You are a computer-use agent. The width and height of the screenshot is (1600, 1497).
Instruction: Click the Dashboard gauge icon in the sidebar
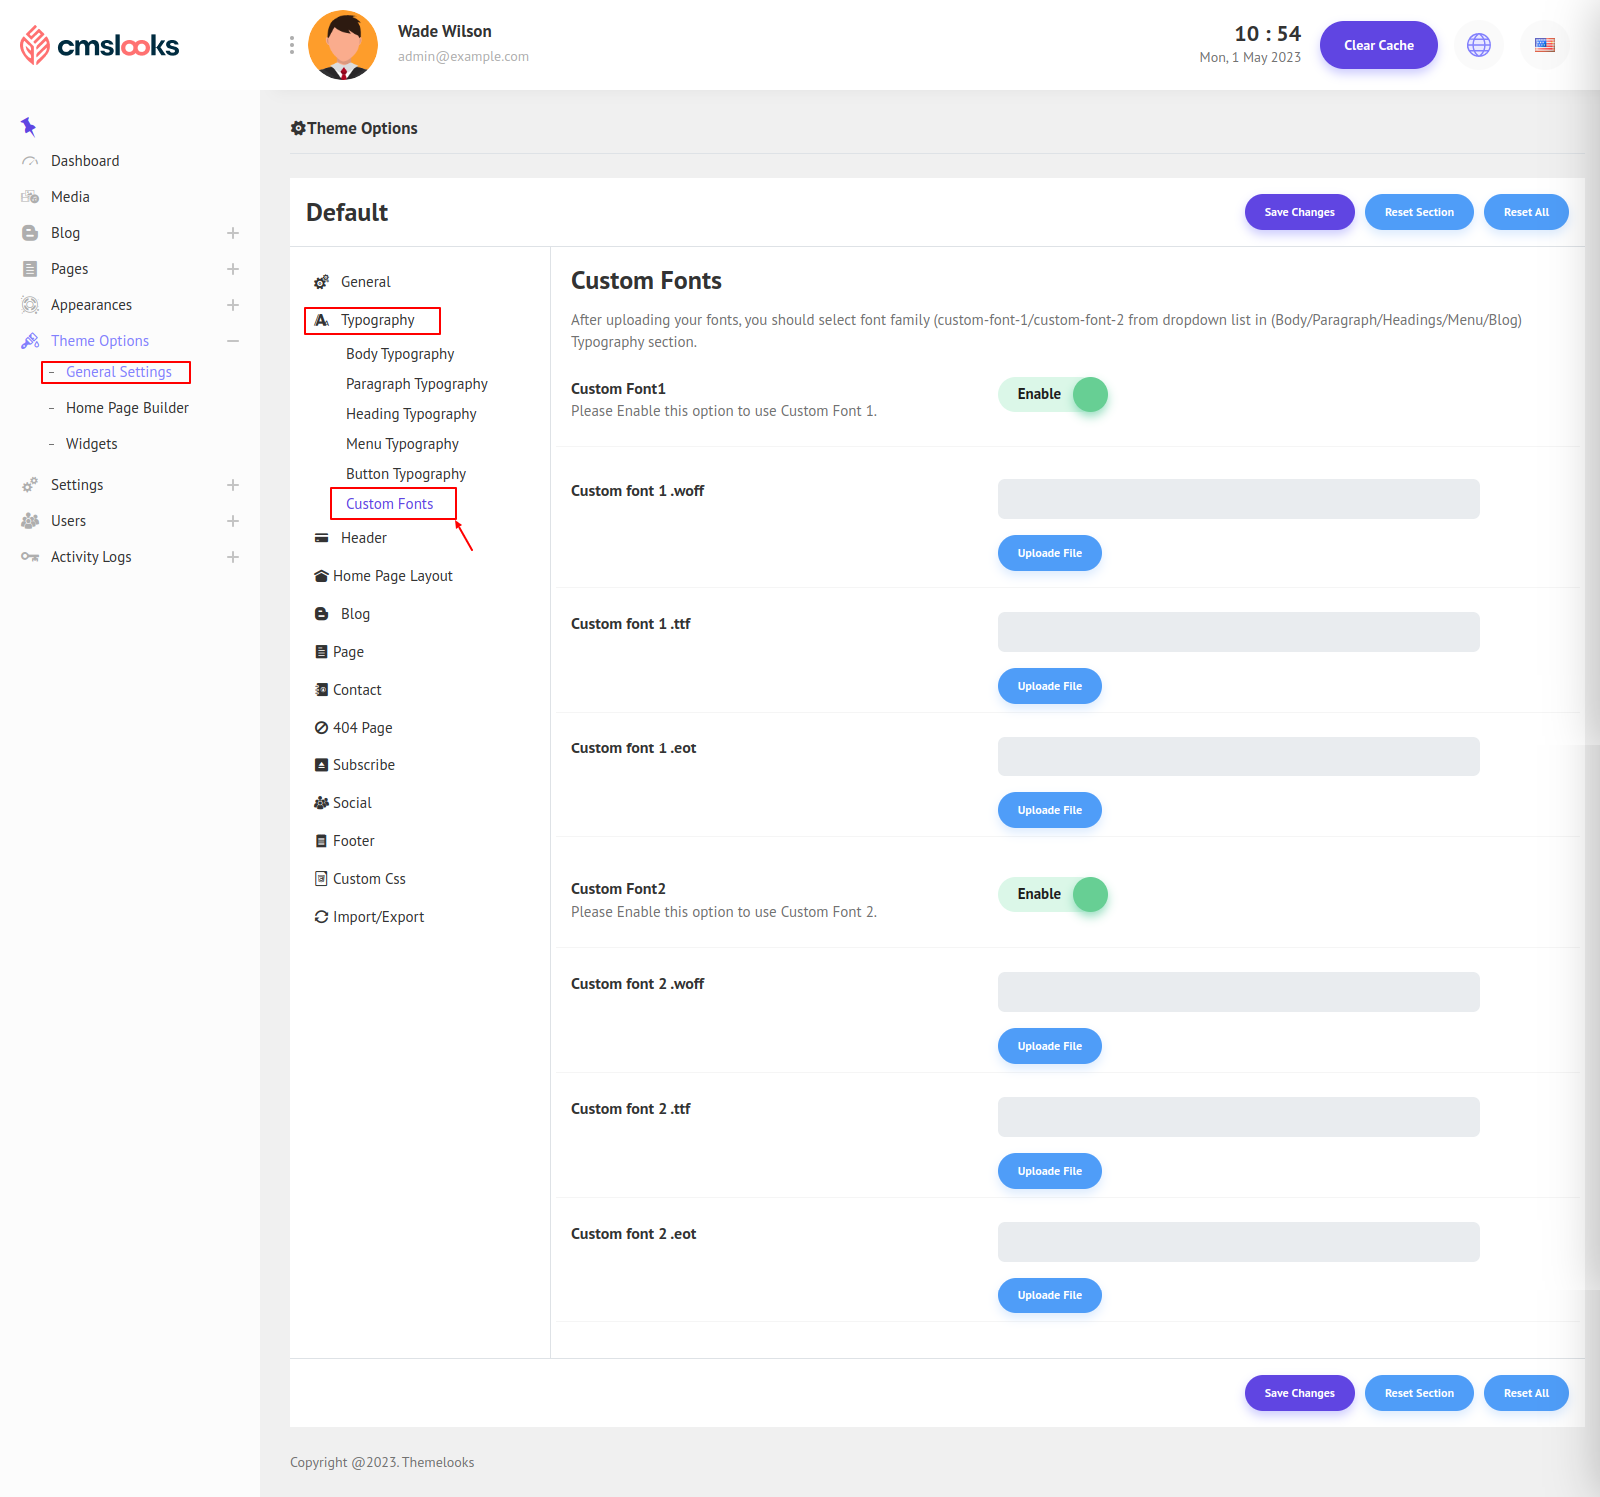coord(30,161)
